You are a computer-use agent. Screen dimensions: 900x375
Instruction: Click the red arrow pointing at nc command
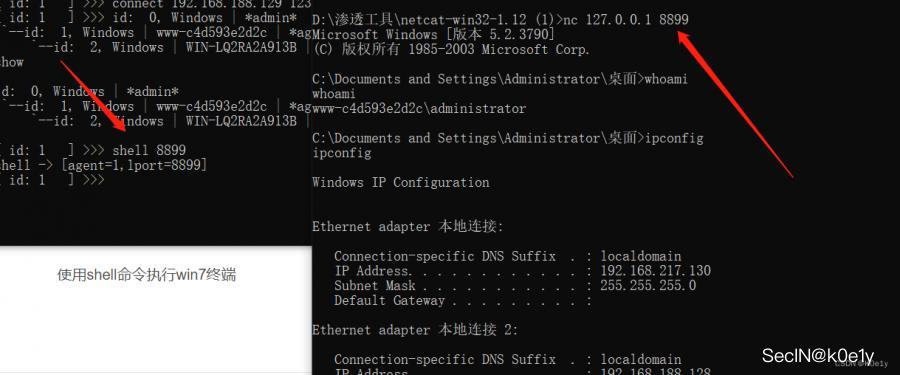735,104
